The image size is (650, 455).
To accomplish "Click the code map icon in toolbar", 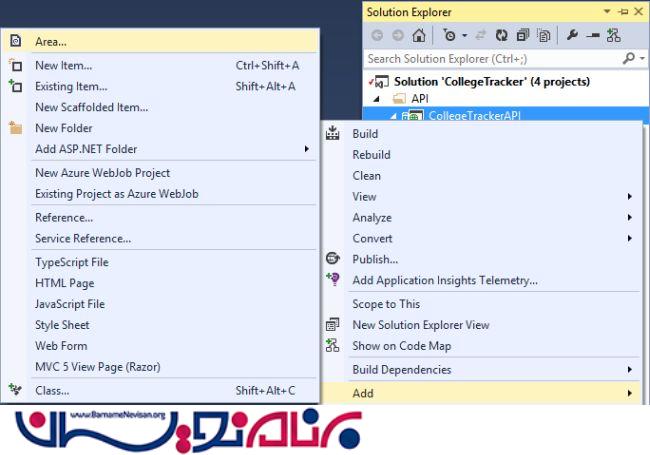I will [x=613, y=36].
